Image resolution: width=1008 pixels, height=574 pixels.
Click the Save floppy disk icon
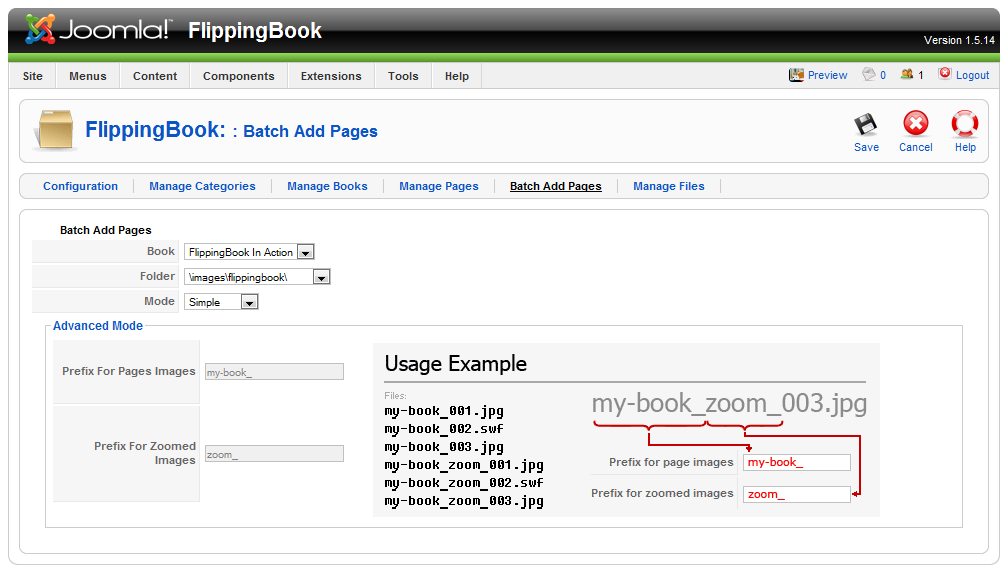tap(866, 125)
